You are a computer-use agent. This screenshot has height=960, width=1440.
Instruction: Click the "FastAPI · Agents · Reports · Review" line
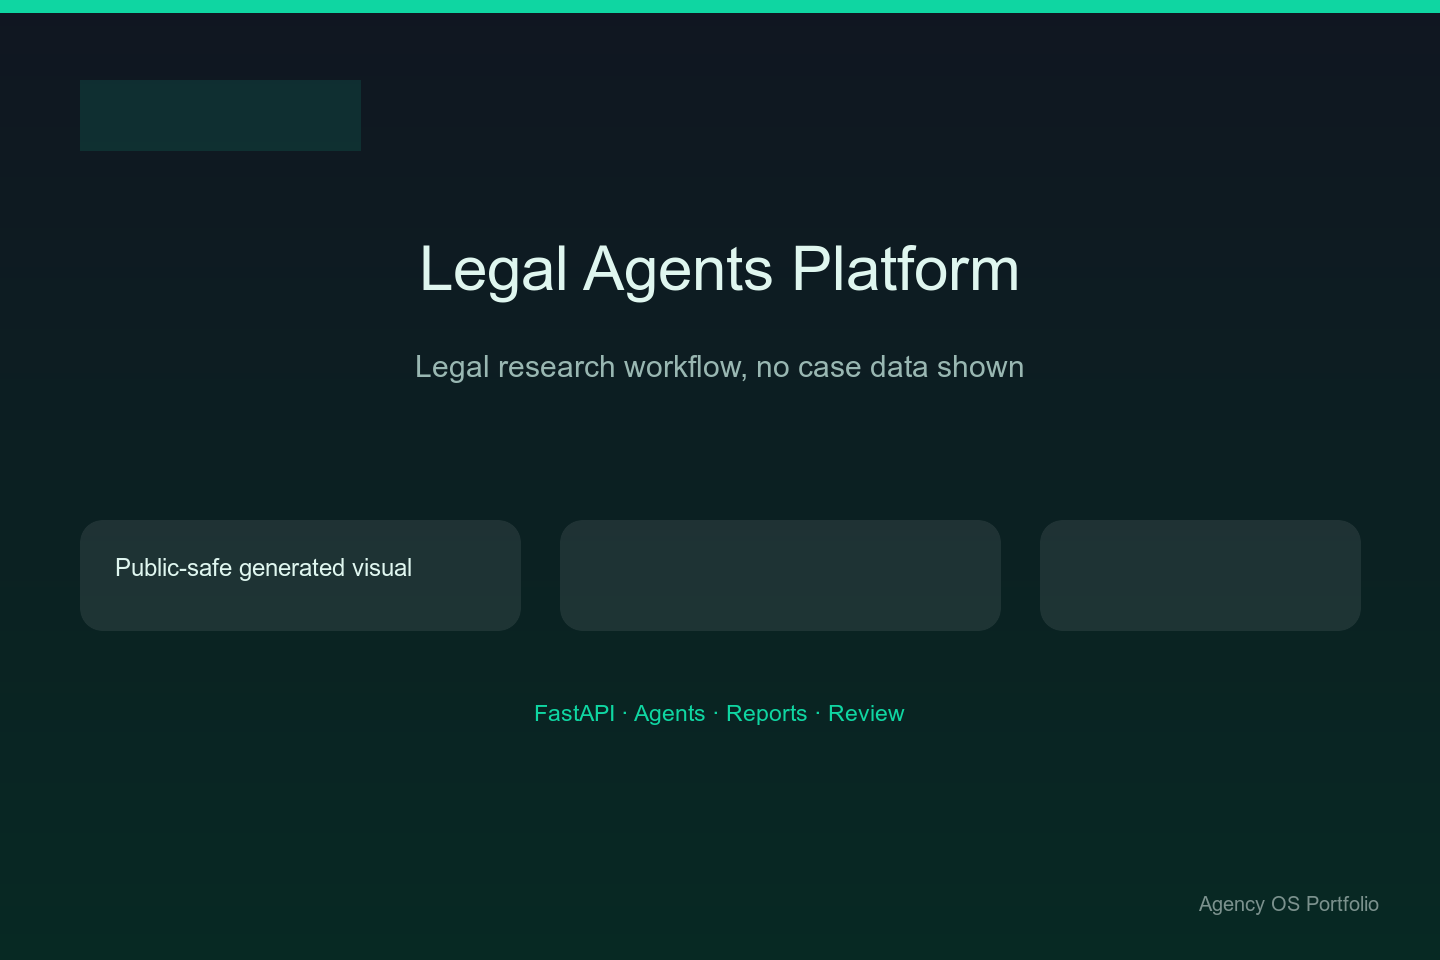pyautogui.click(x=719, y=713)
